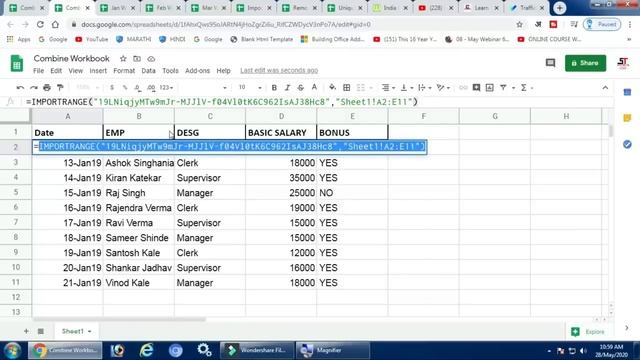The height and width of the screenshot is (360, 640).
Task: Open the View menu
Action: (76, 71)
